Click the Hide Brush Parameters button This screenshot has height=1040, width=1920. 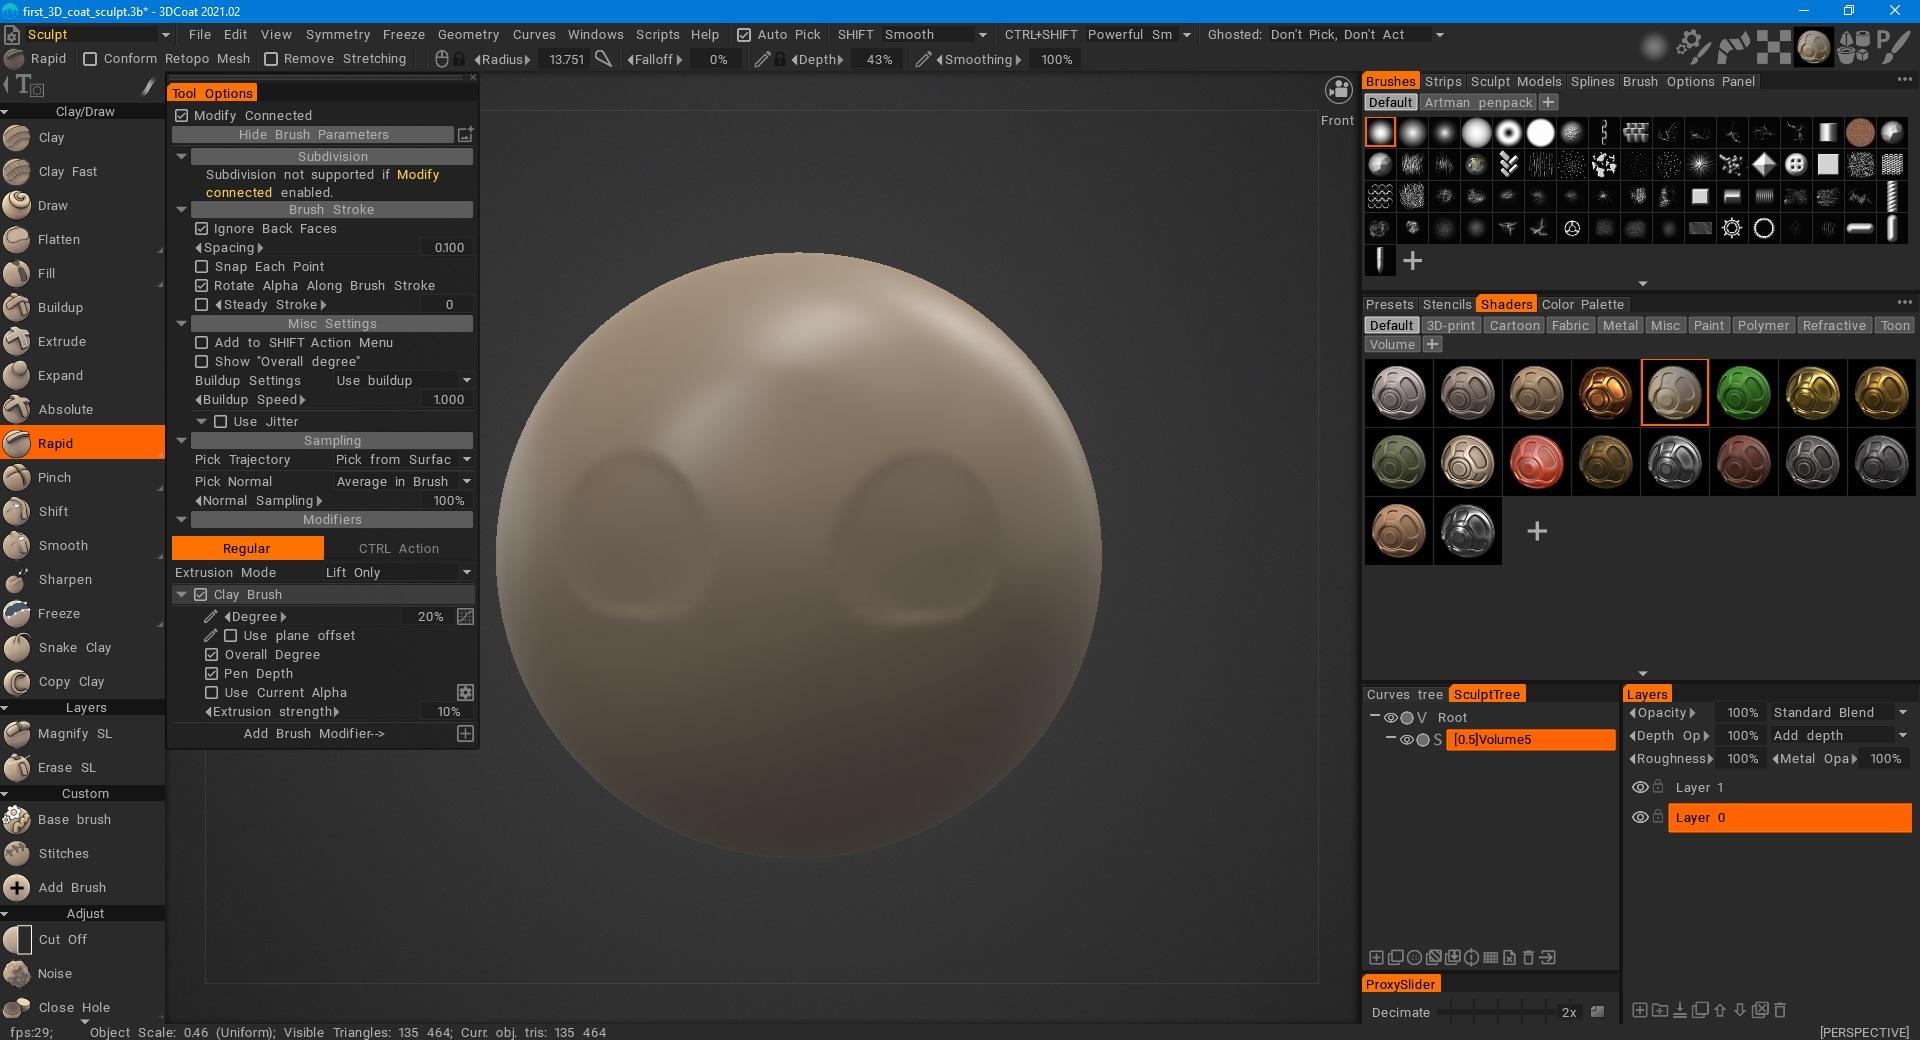313,135
